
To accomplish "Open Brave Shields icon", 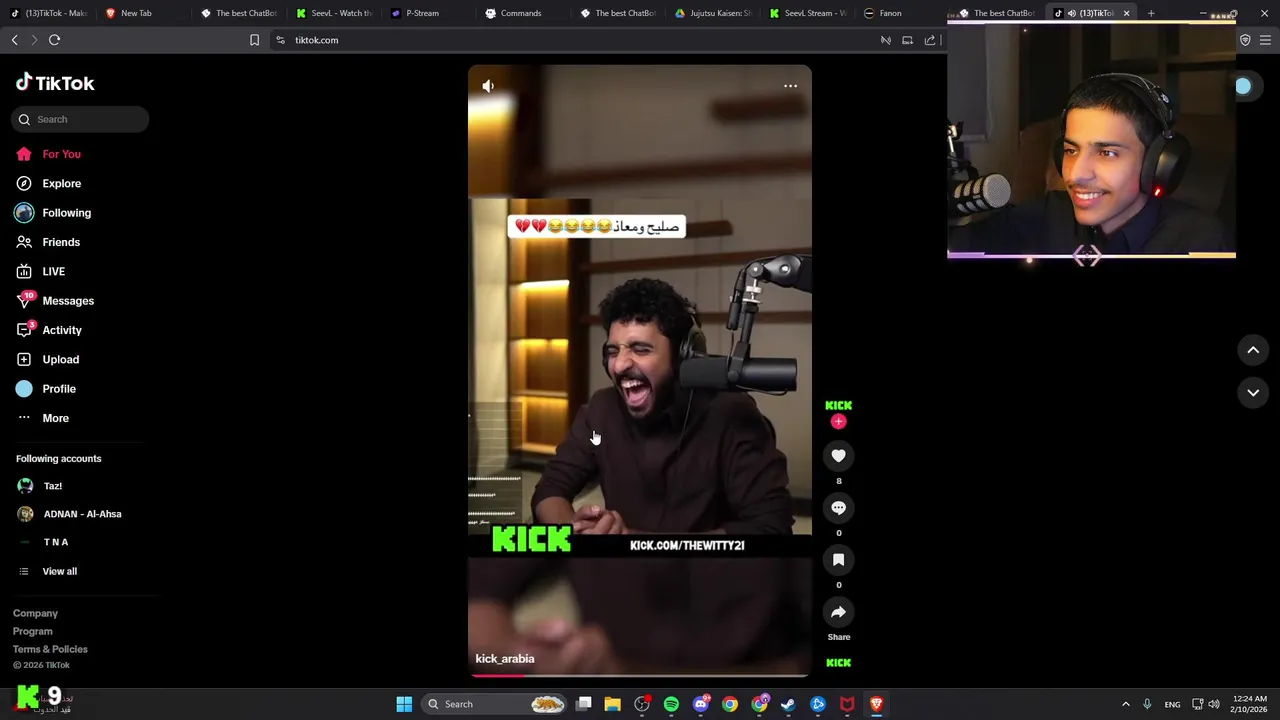I will (x=1245, y=40).
